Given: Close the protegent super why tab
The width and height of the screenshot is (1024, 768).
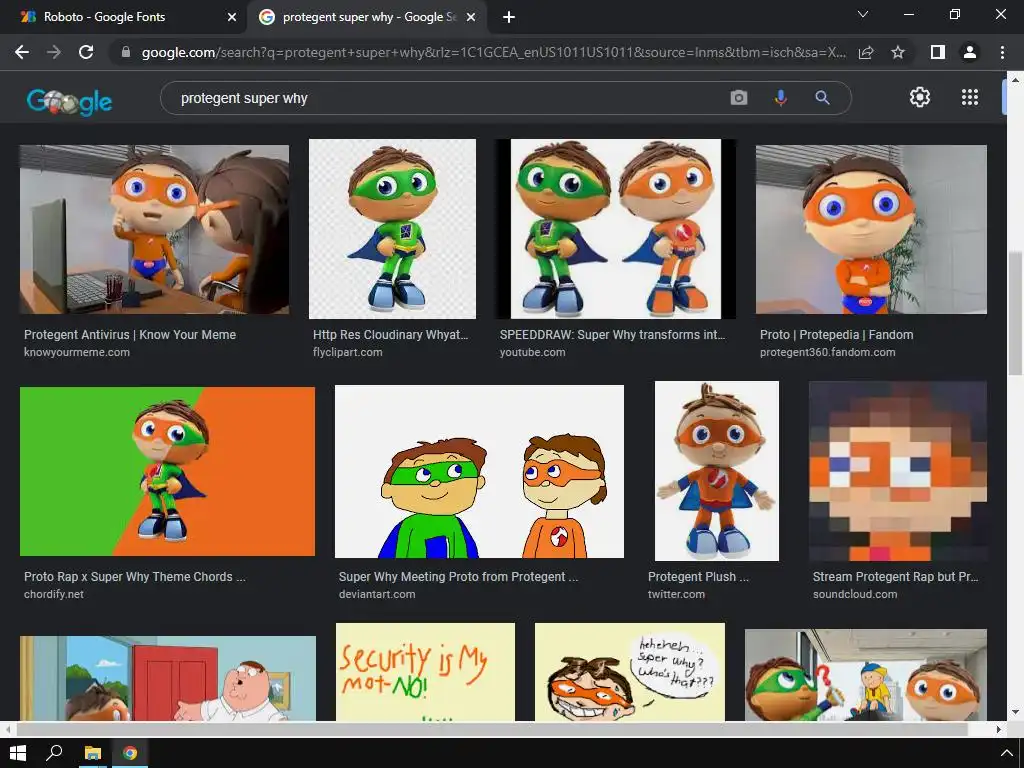Looking at the screenshot, I should pyautogui.click(x=471, y=17).
